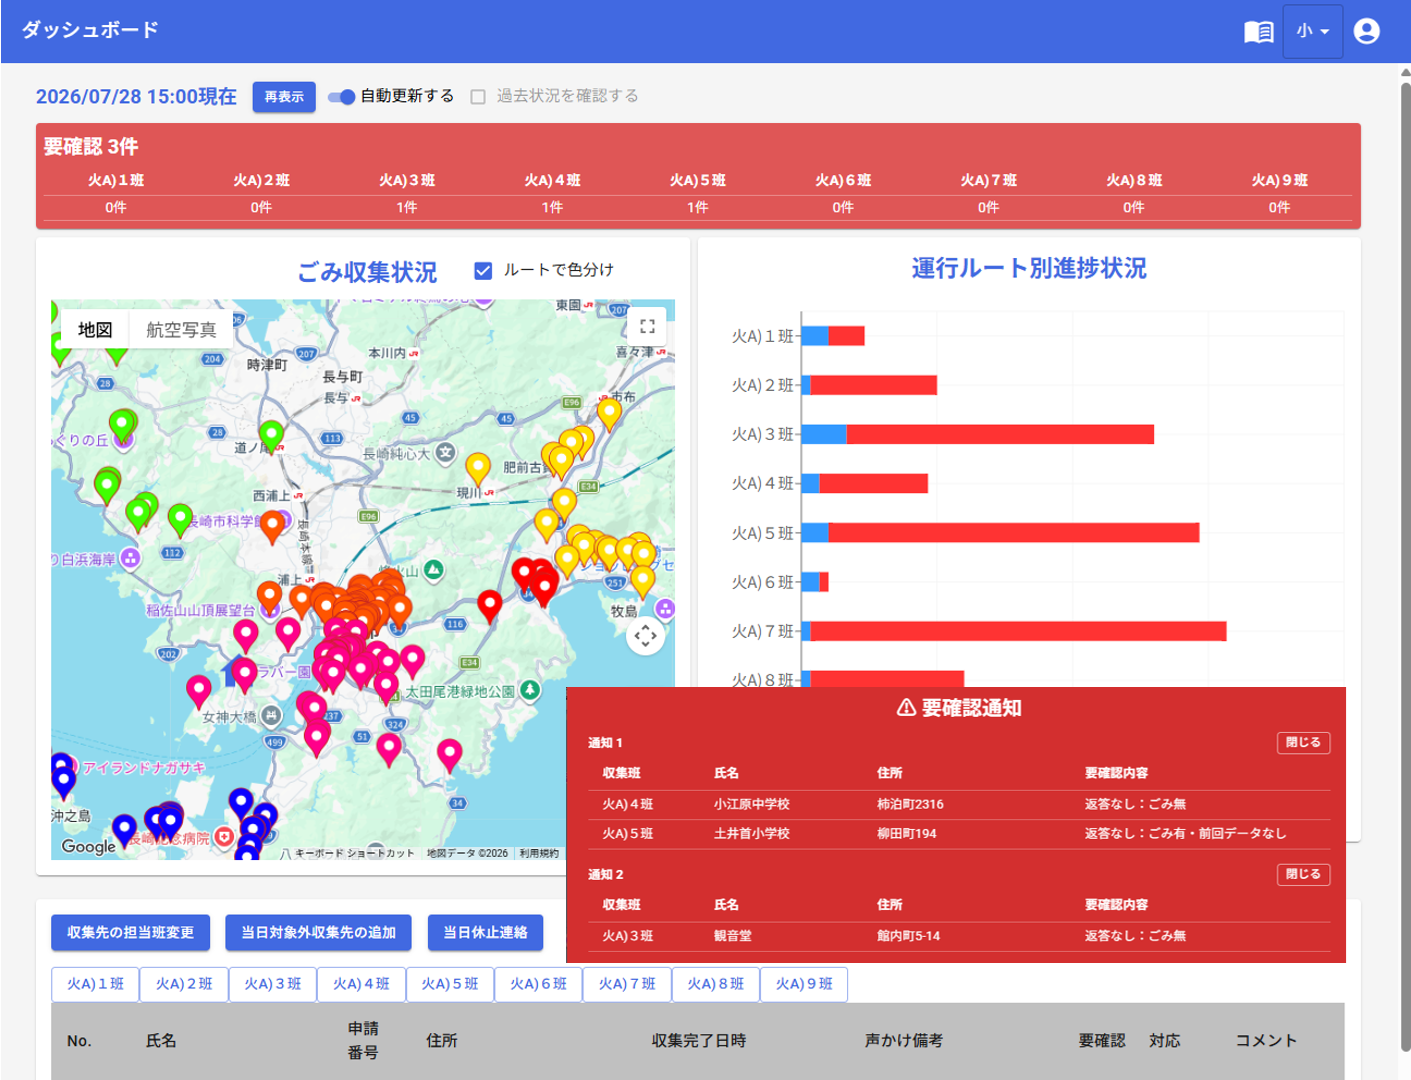
Task: Click the yellow map pin near 現川
Action: [x=478, y=469]
